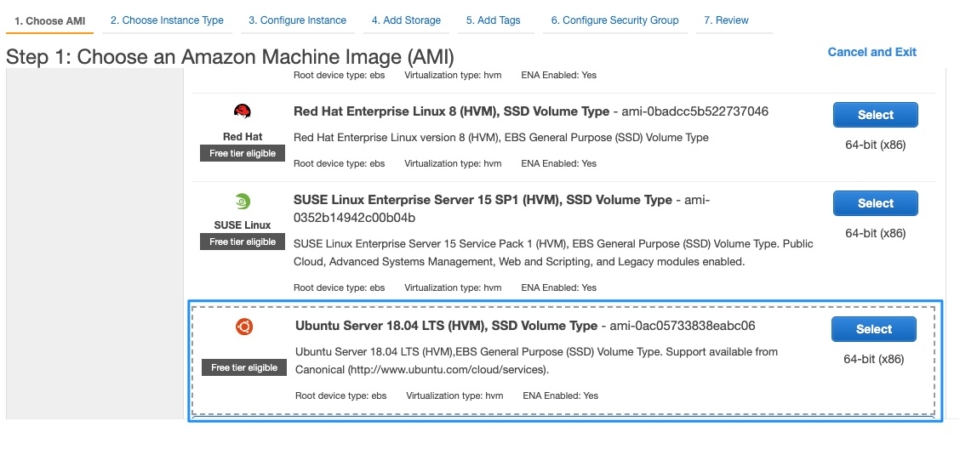Click Virtualization type: hvm in Red Hat row
Image resolution: width=960 pixels, height=455 pixels.
pyautogui.click(x=453, y=164)
